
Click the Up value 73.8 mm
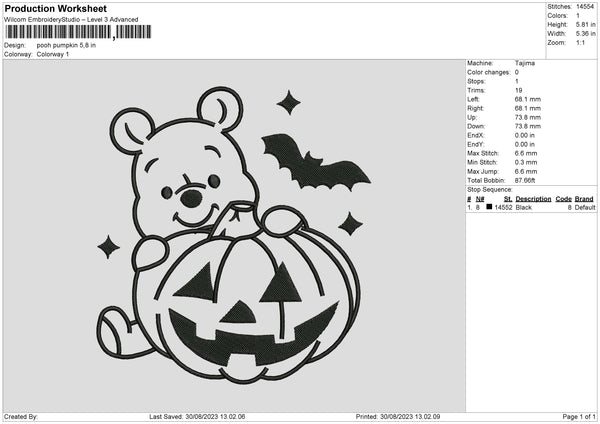pyautogui.click(x=528, y=117)
